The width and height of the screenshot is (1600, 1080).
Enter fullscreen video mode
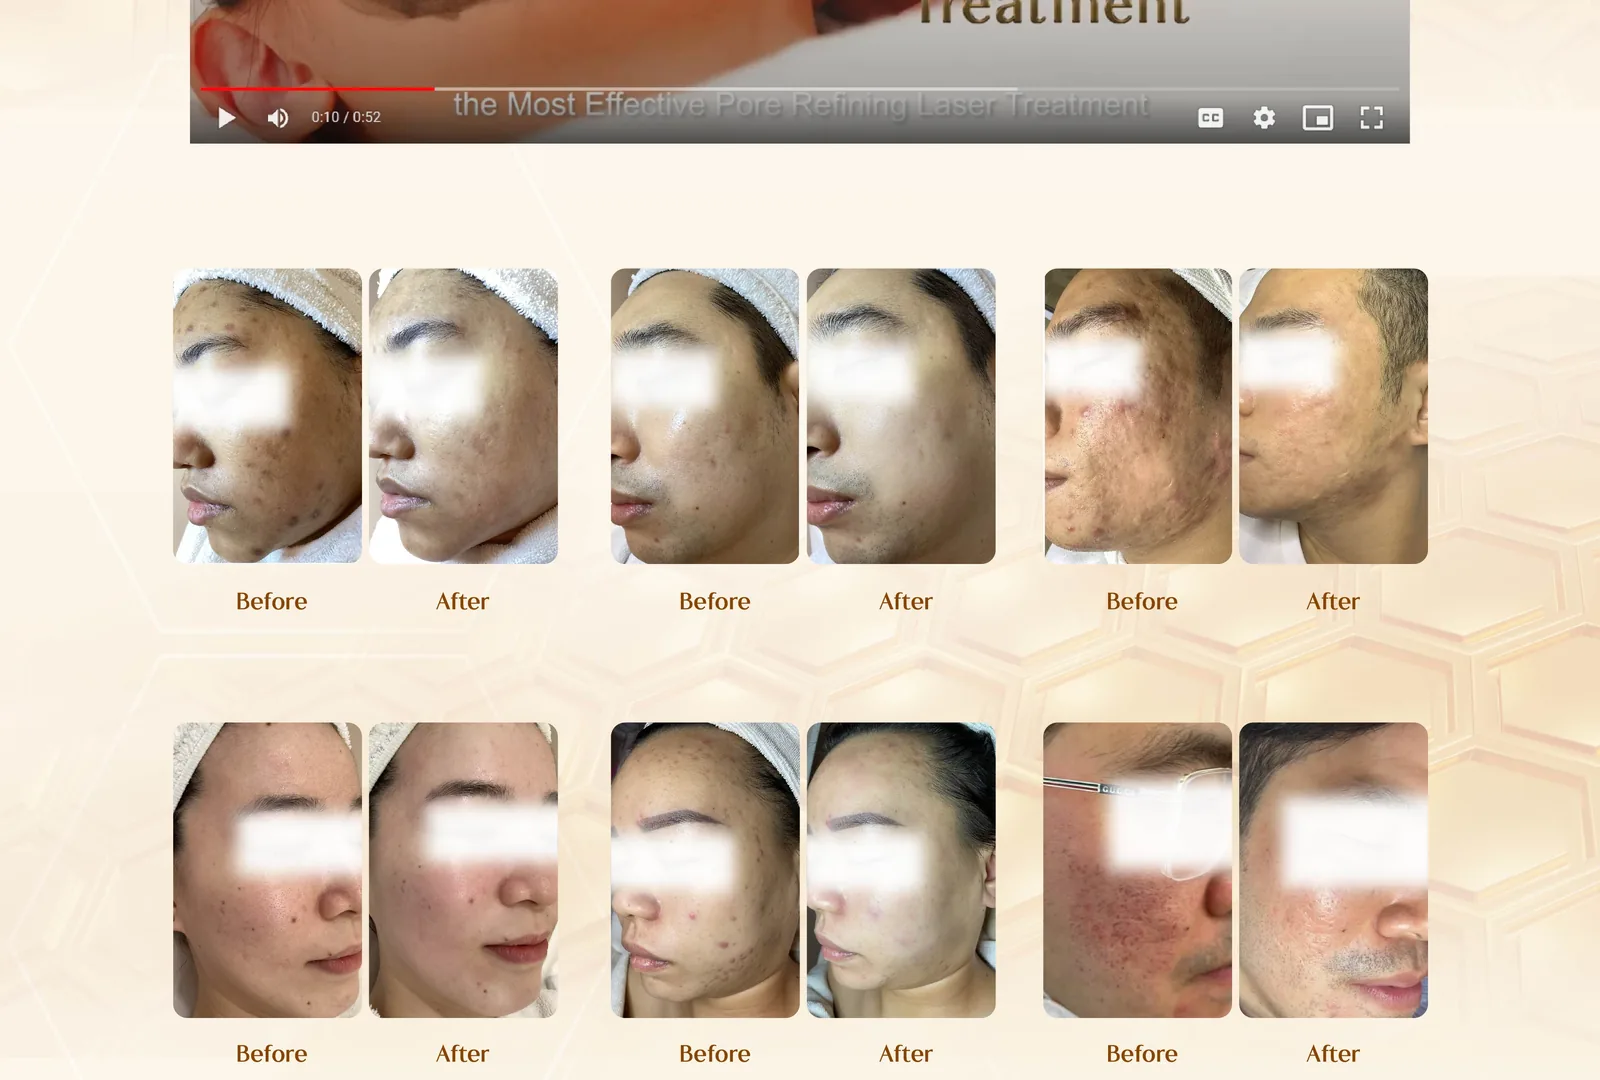[x=1372, y=118]
